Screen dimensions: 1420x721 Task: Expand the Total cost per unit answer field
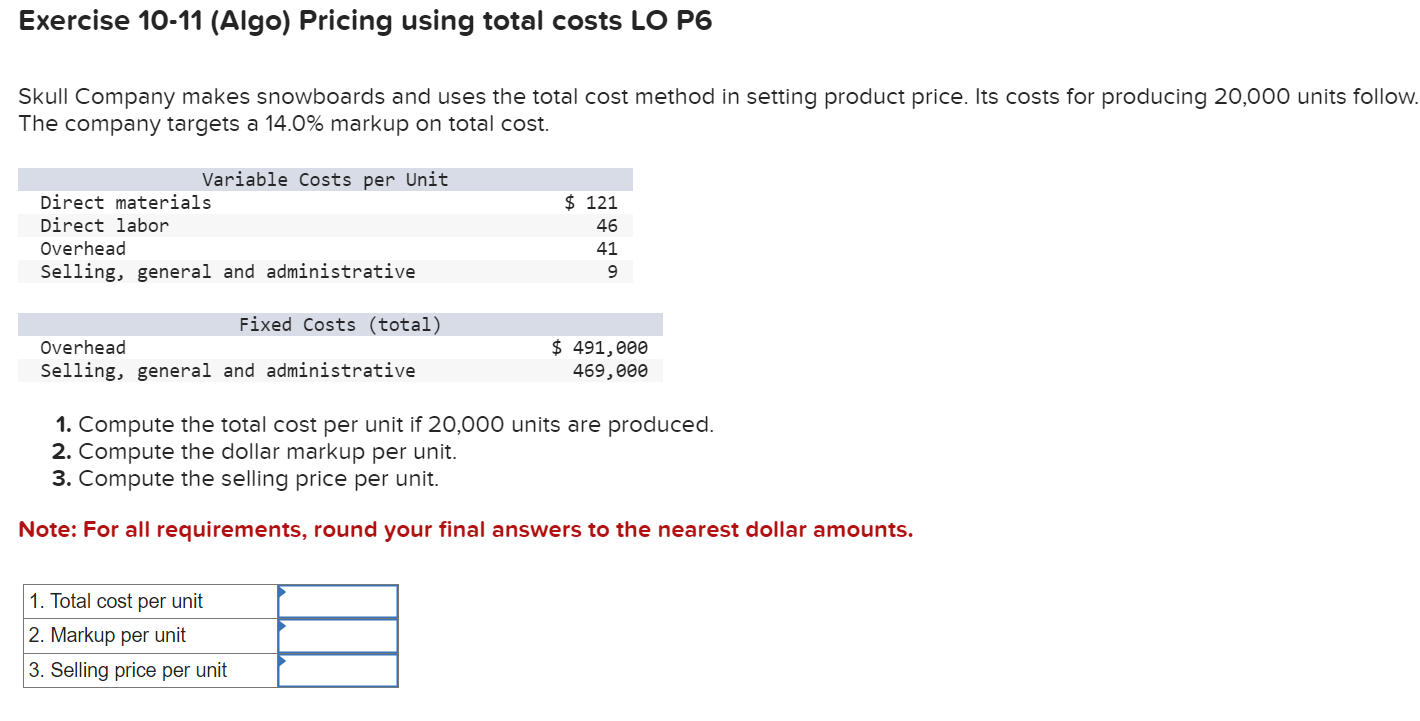click(338, 600)
